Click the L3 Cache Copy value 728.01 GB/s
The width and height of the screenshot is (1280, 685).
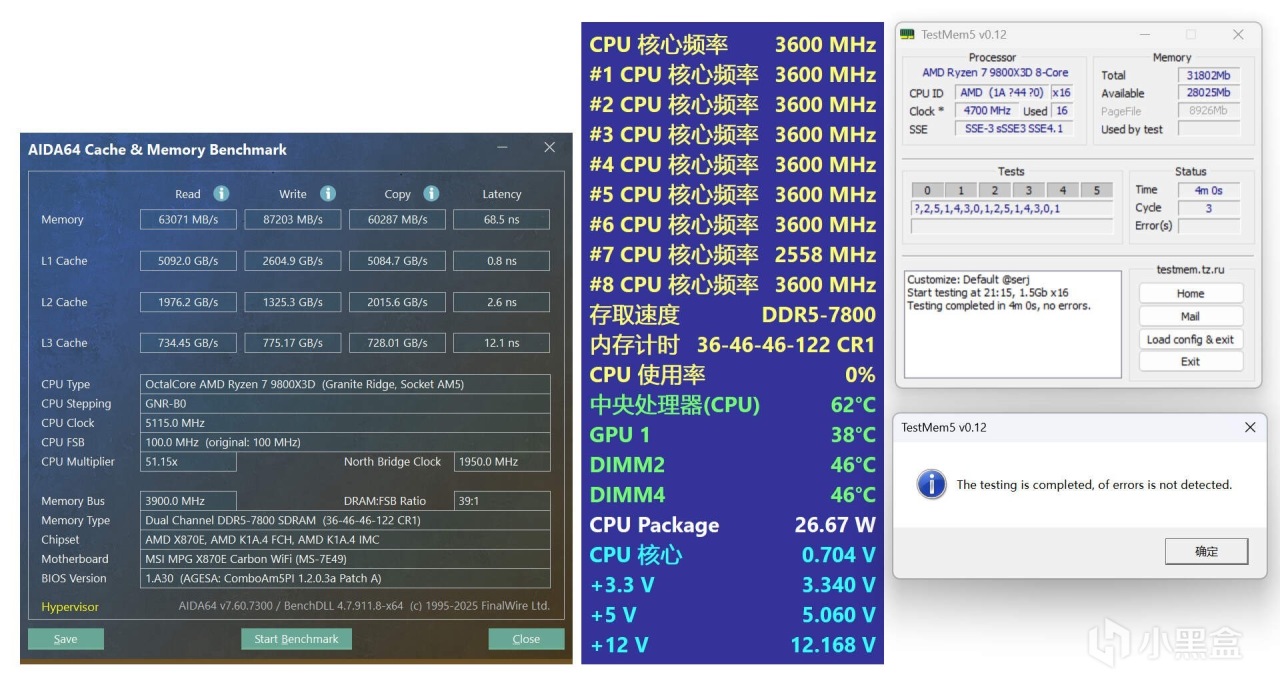coord(397,343)
